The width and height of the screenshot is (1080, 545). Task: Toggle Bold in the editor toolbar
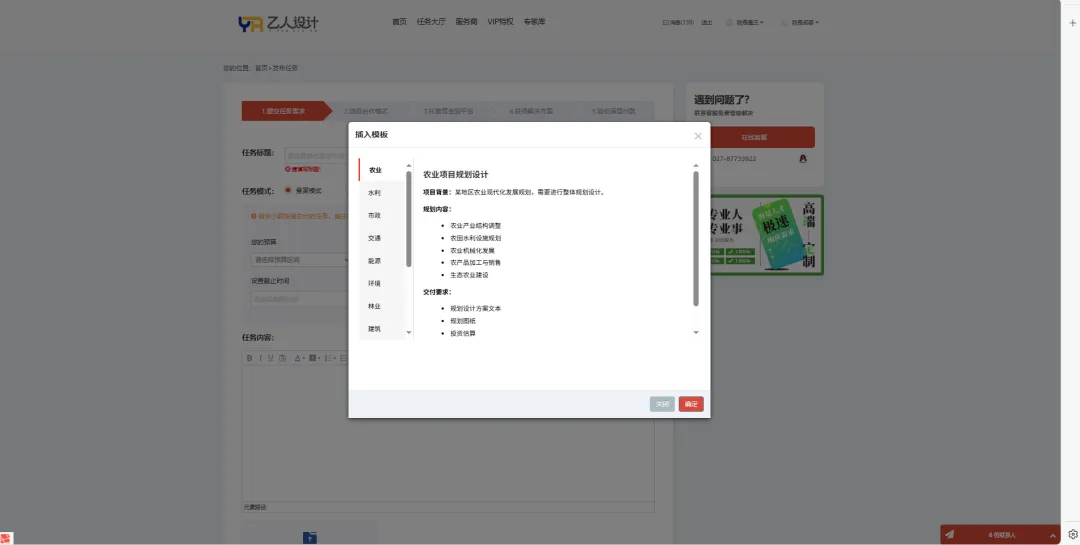(250, 358)
